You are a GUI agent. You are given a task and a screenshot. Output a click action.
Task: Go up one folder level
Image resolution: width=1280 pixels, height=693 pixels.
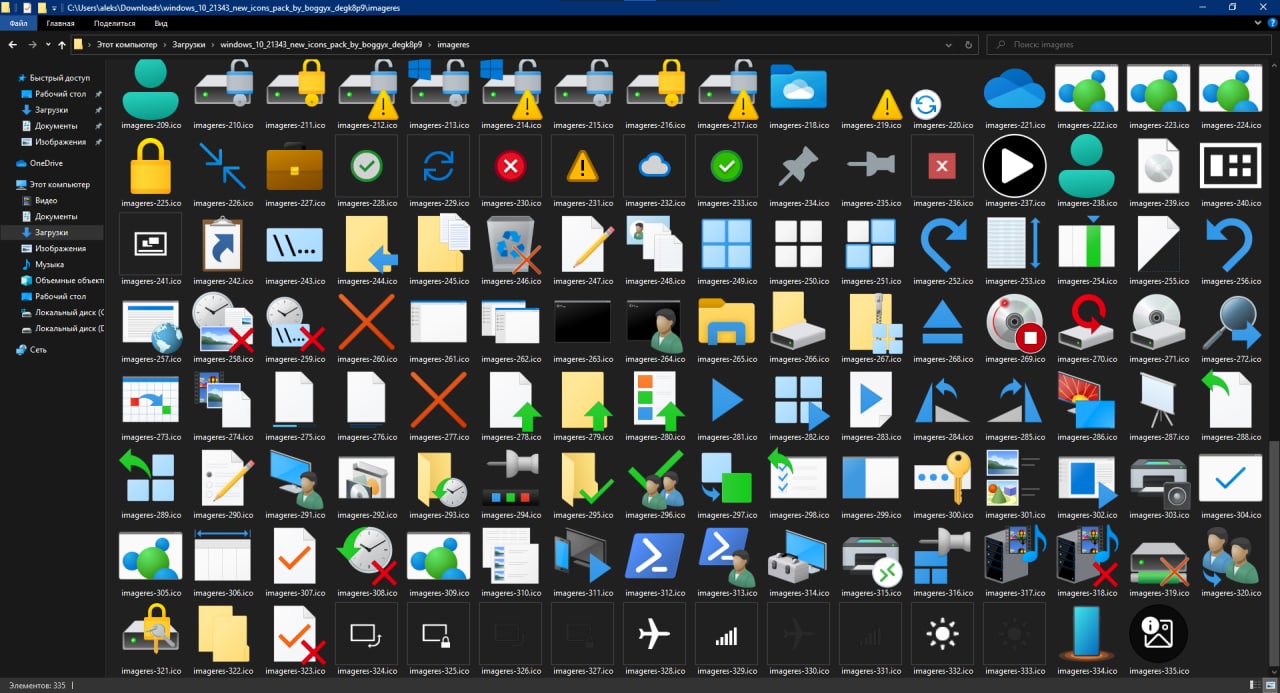[x=62, y=45]
